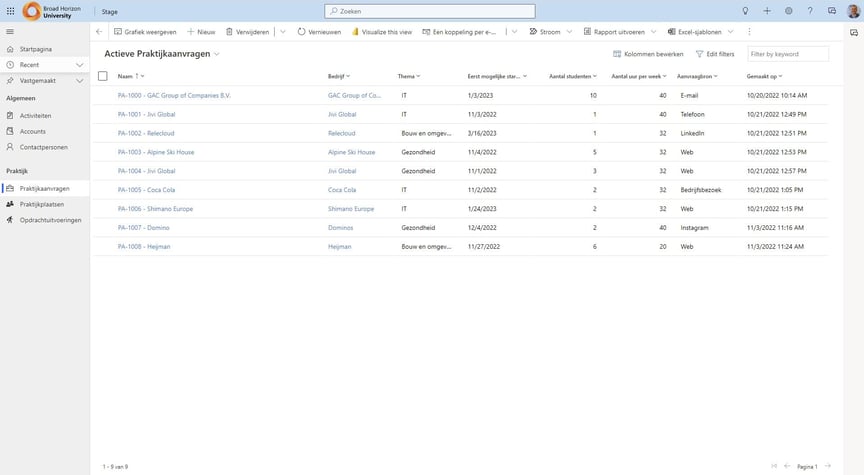
Task: Expand the Stroom dropdown arrow
Action: point(569,32)
